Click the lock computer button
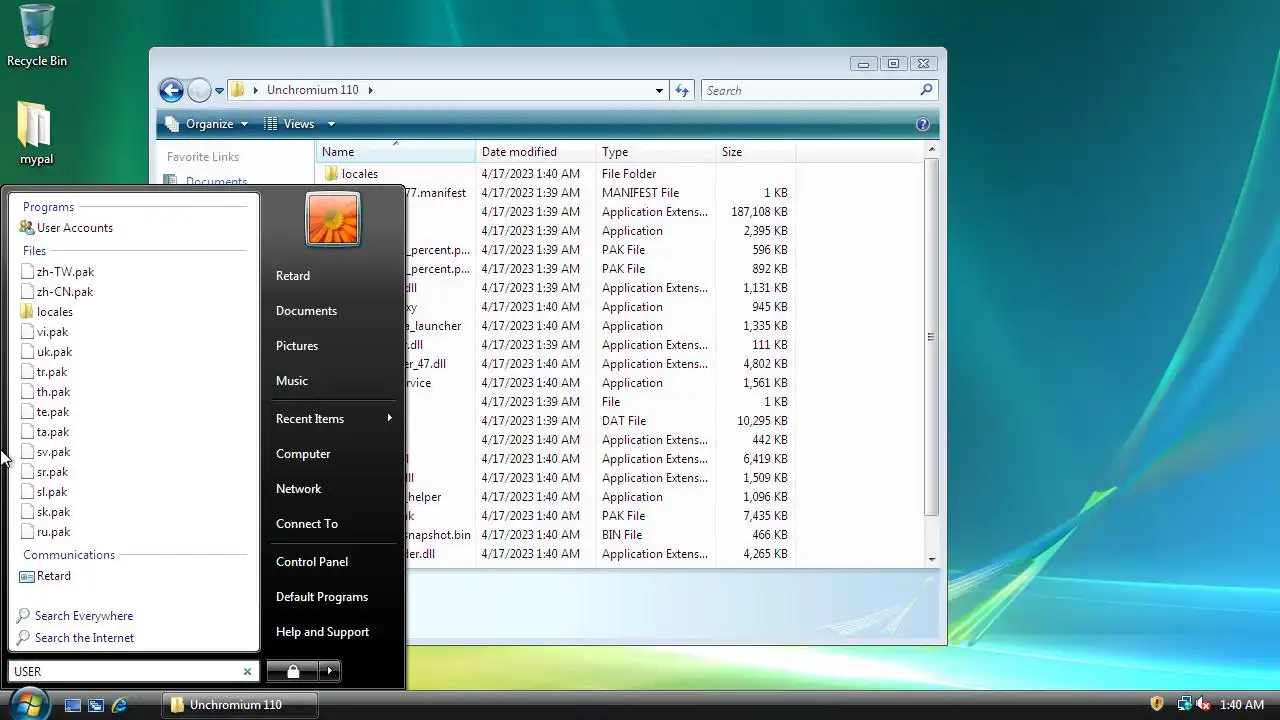Screen dimensions: 1280x720 click(x=292, y=671)
